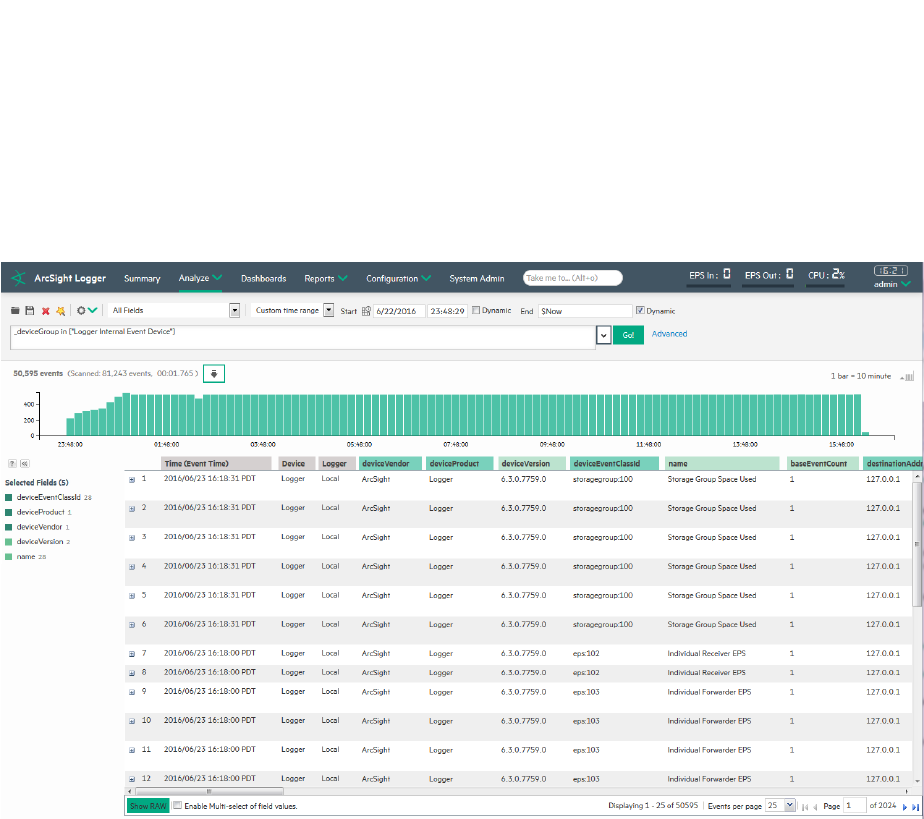The image size is (924, 819).
Task: Click the CPU usage indicator
Action: pyautogui.click(x=826, y=275)
